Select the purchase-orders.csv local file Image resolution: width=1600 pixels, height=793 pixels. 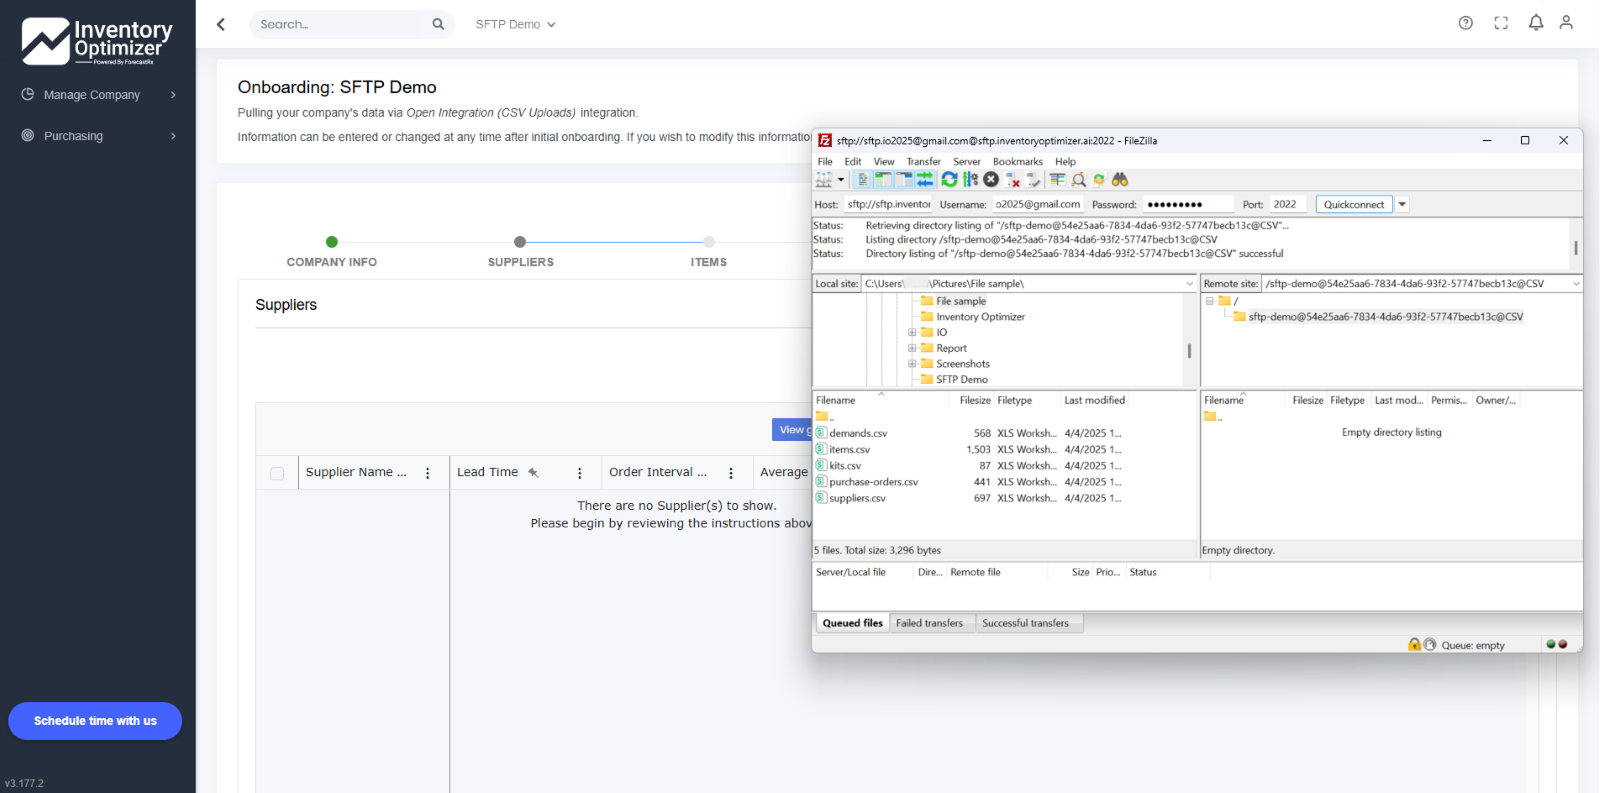[873, 482]
